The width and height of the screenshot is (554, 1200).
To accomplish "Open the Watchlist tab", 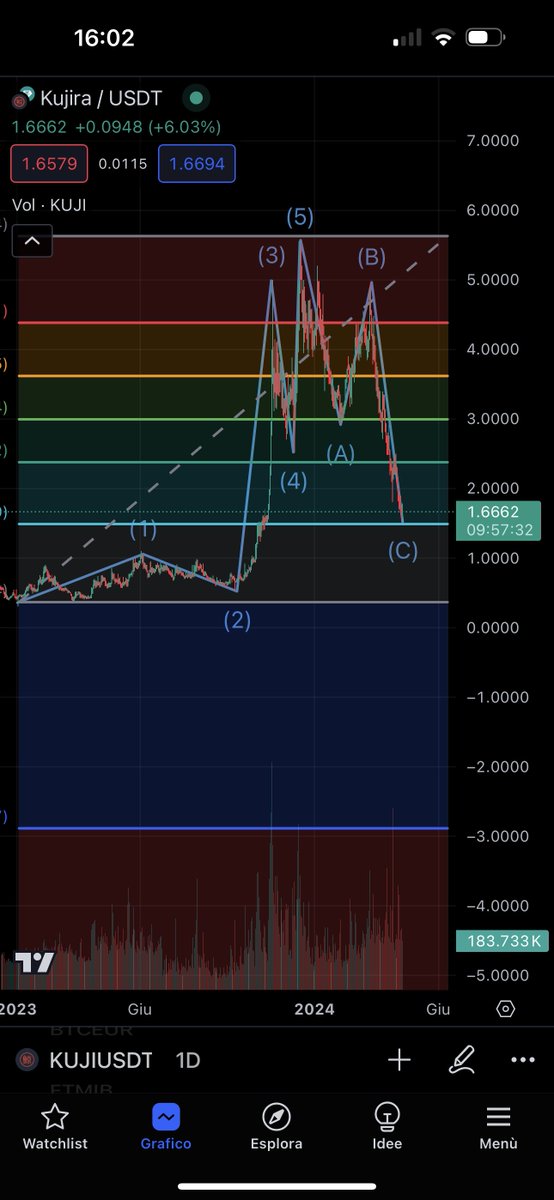I will coord(55,1127).
